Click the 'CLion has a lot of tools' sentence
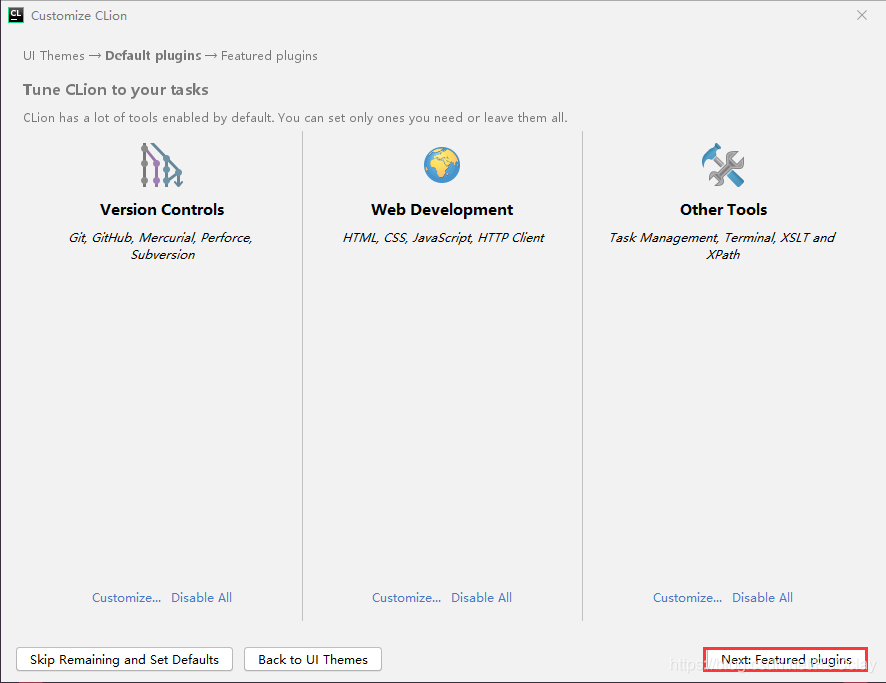 tap(295, 118)
